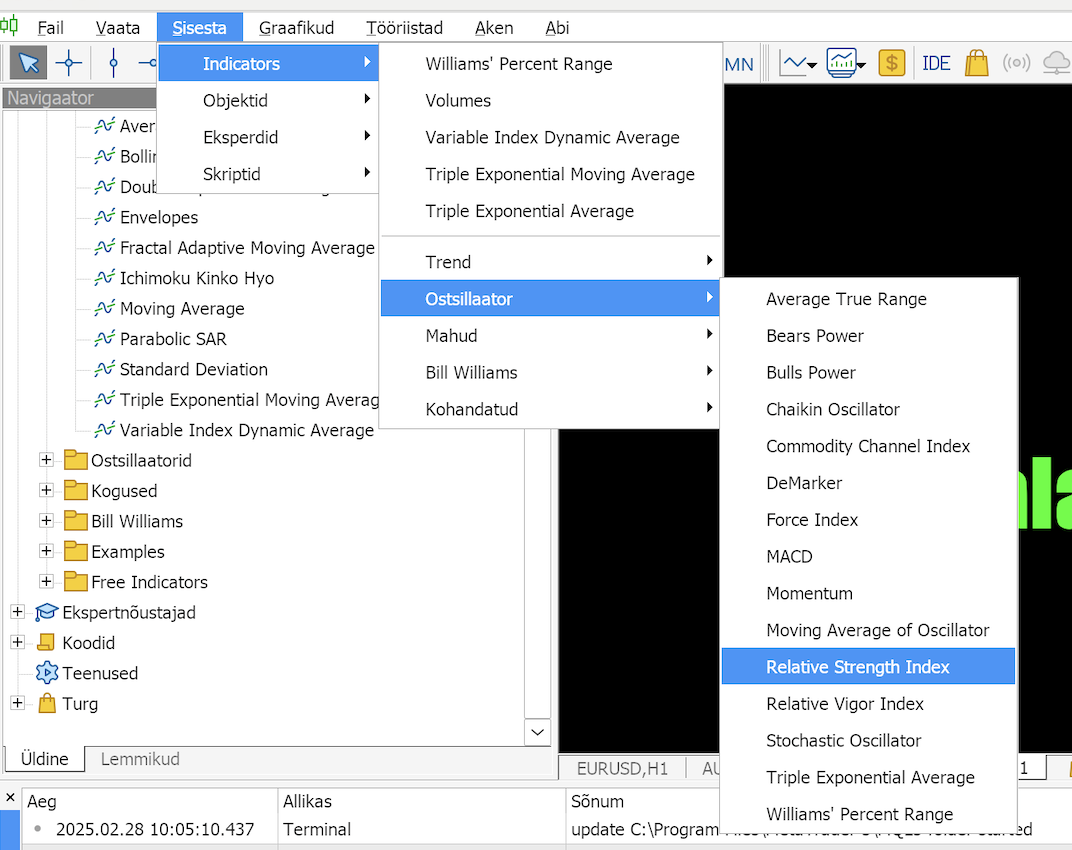Click the dollar sign trading icon
The height and width of the screenshot is (850, 1072).
click(x=892, y=64)
